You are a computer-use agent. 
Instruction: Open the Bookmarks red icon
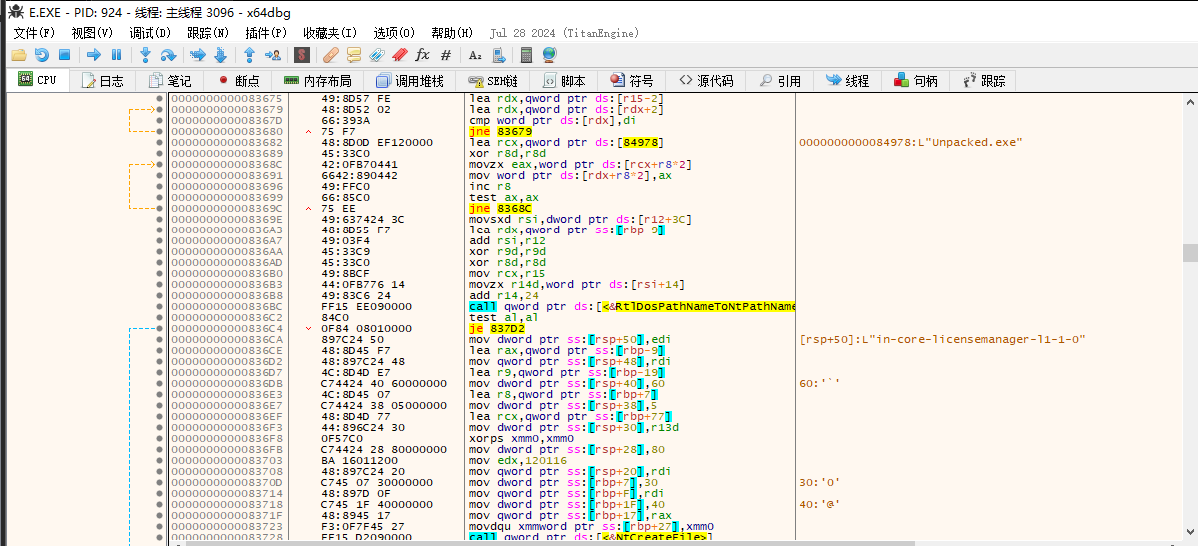pos(400,55)
